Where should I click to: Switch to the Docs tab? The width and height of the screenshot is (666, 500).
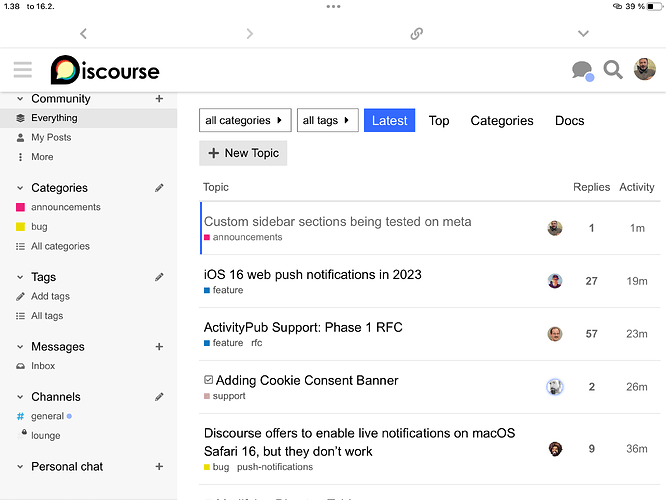(570, 121)
